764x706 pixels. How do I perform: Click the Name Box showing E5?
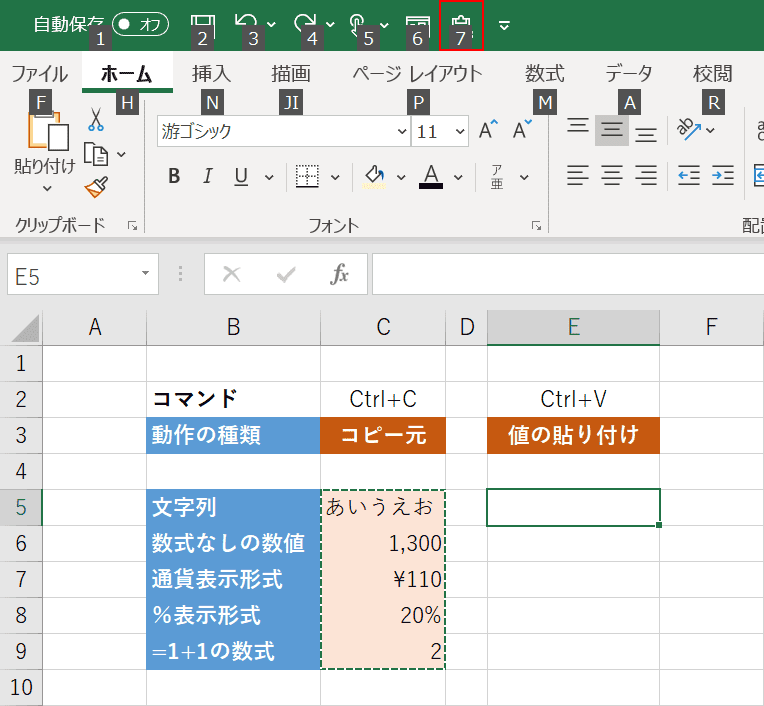(x=73, y=274)
